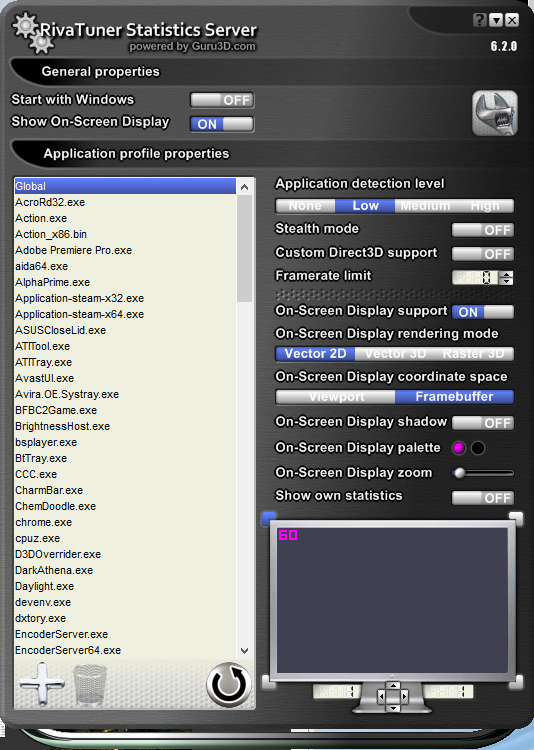534x750 pixels.
Task: Select D3DOverrider.exe profile
Action: (x=125, y=554)
